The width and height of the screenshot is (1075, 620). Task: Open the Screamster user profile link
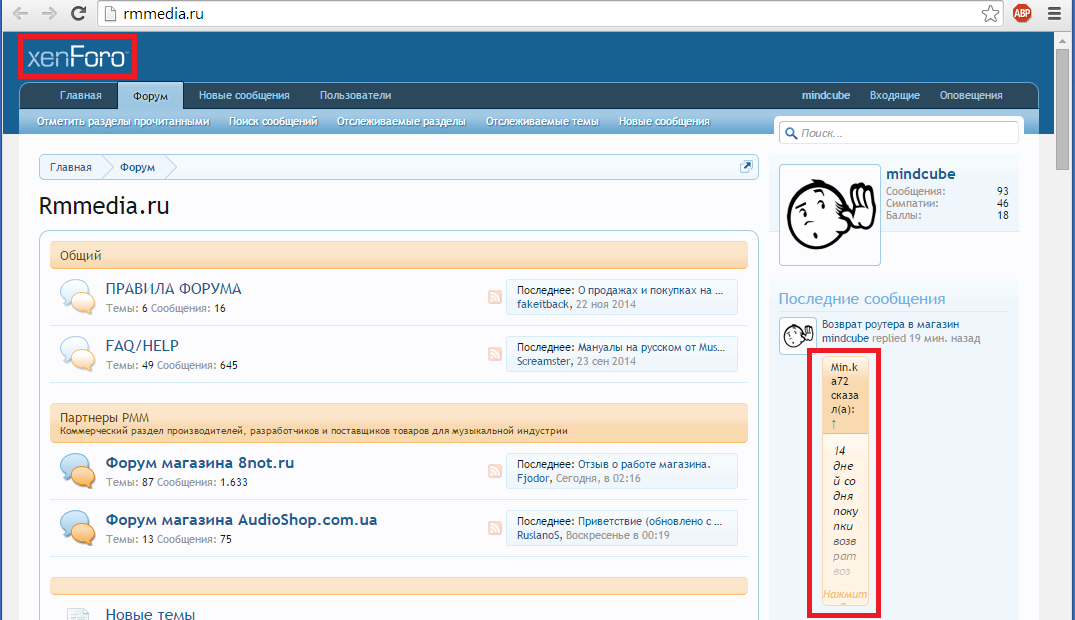(x=544, y=361)
